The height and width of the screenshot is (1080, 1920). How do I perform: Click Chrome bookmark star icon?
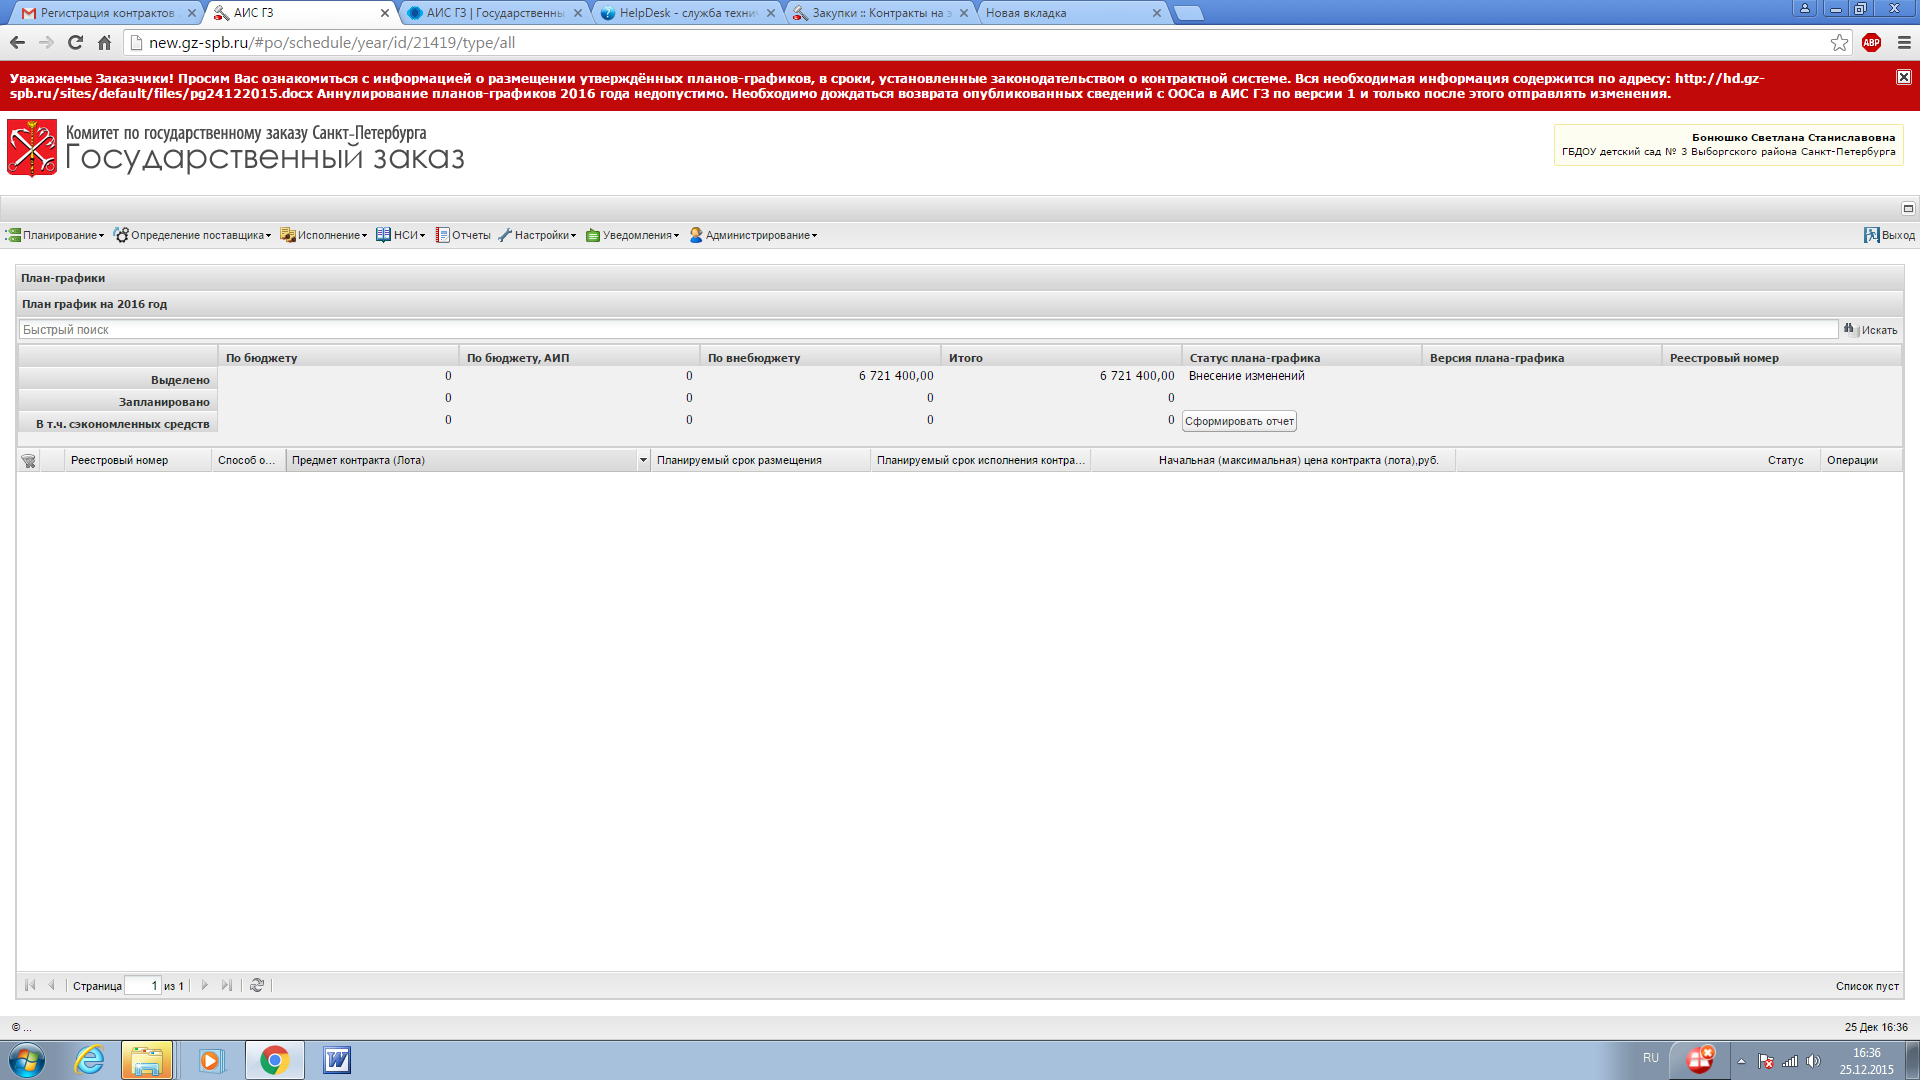click(1839, 42)
